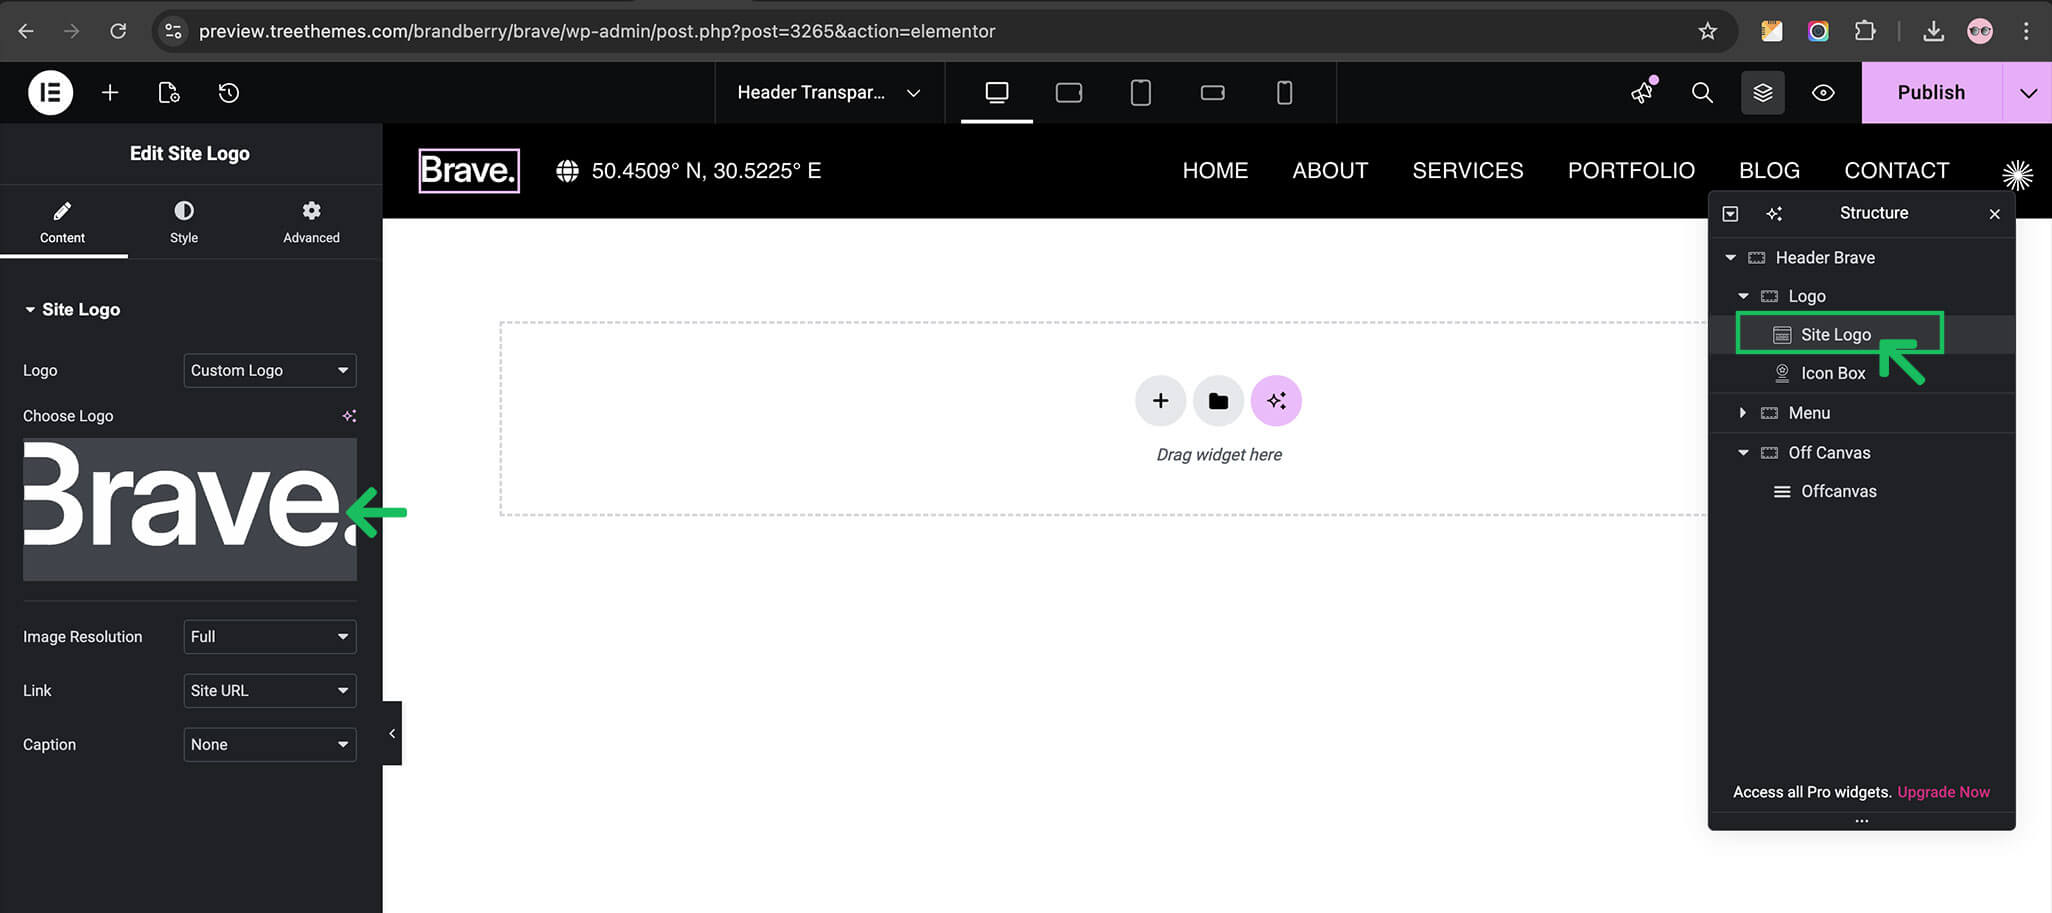Viewport: 2052px width, 913px height.
Task: Select Icon Box in Structure panel
Action: (x=1833, y=373)
